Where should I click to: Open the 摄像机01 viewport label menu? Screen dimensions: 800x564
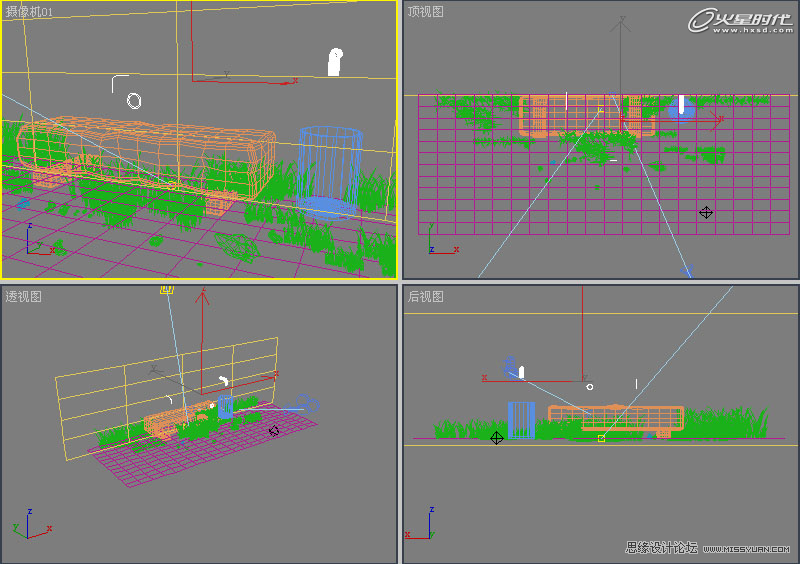point(29,12)
